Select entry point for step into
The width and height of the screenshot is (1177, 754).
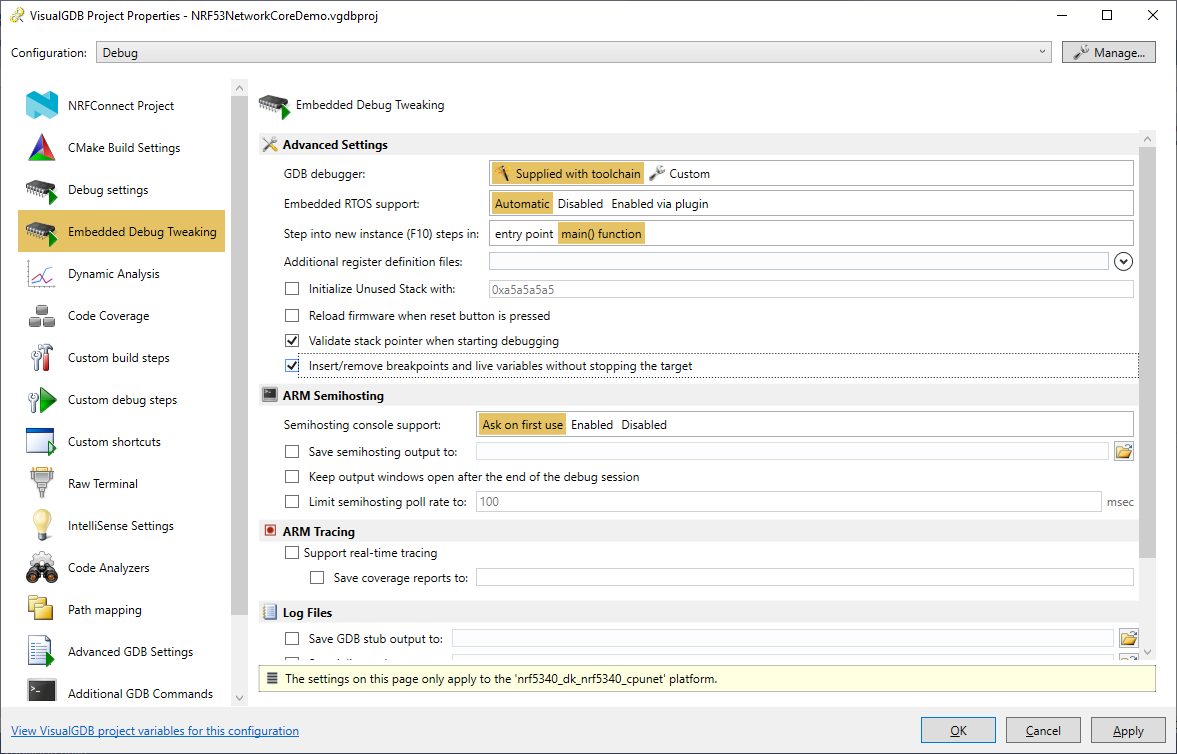tap(524, 234)
